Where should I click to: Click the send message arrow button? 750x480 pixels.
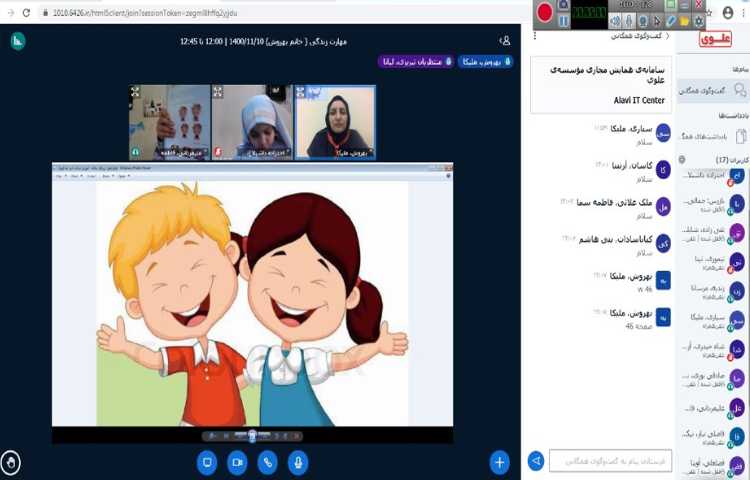tap(536, 461)
